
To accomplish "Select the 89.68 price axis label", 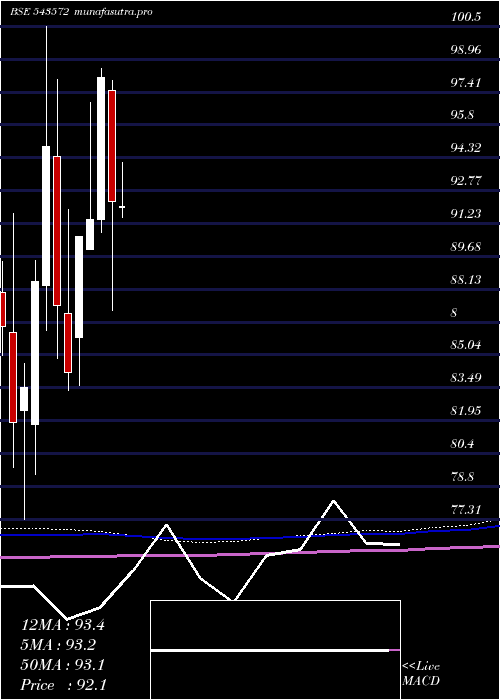I will [x=466, y=246].
